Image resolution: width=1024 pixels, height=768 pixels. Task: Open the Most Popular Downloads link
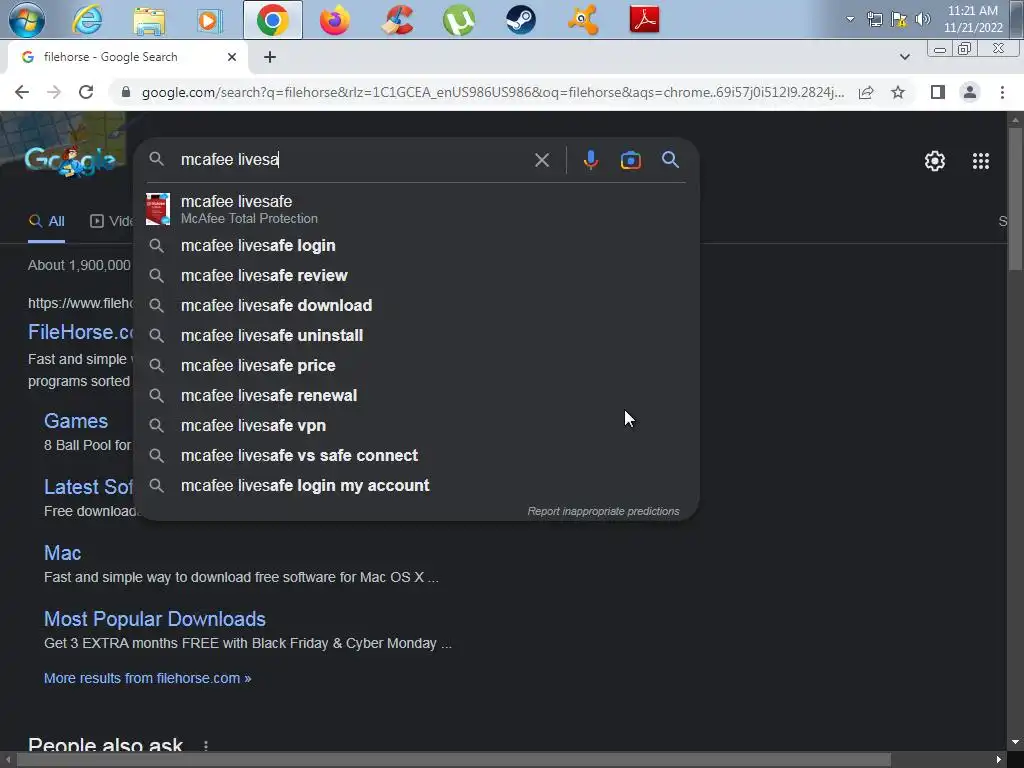pyautogui.click(x=155, y=619)
